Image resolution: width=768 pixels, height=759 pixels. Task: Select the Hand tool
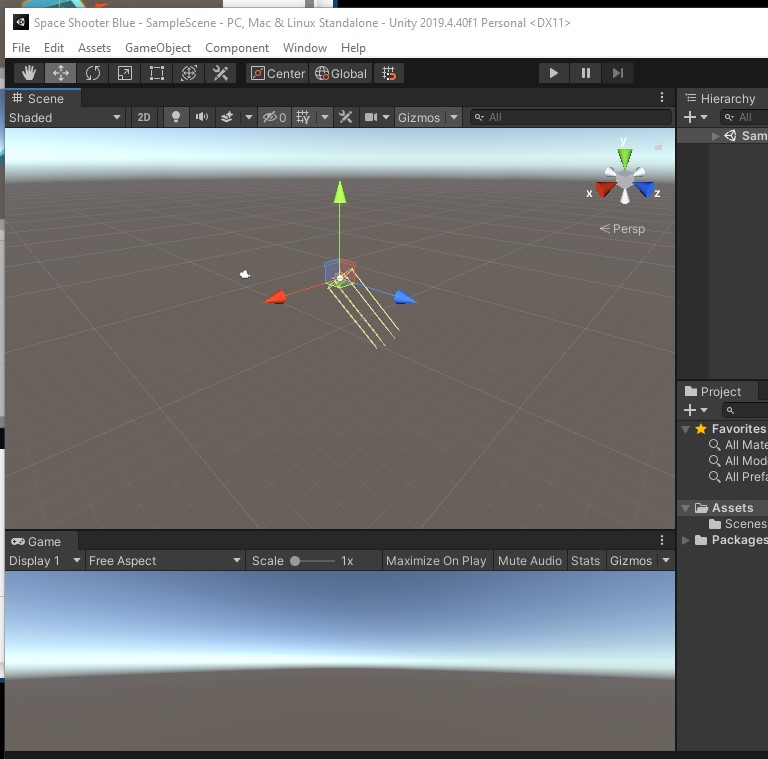pyautogui.click(x=29, y=73)
